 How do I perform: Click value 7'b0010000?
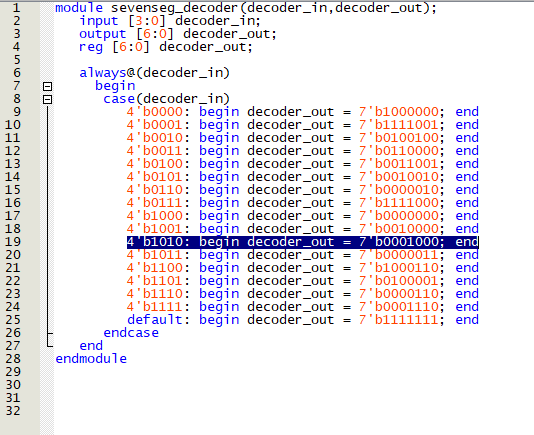(x=399, y=229)
